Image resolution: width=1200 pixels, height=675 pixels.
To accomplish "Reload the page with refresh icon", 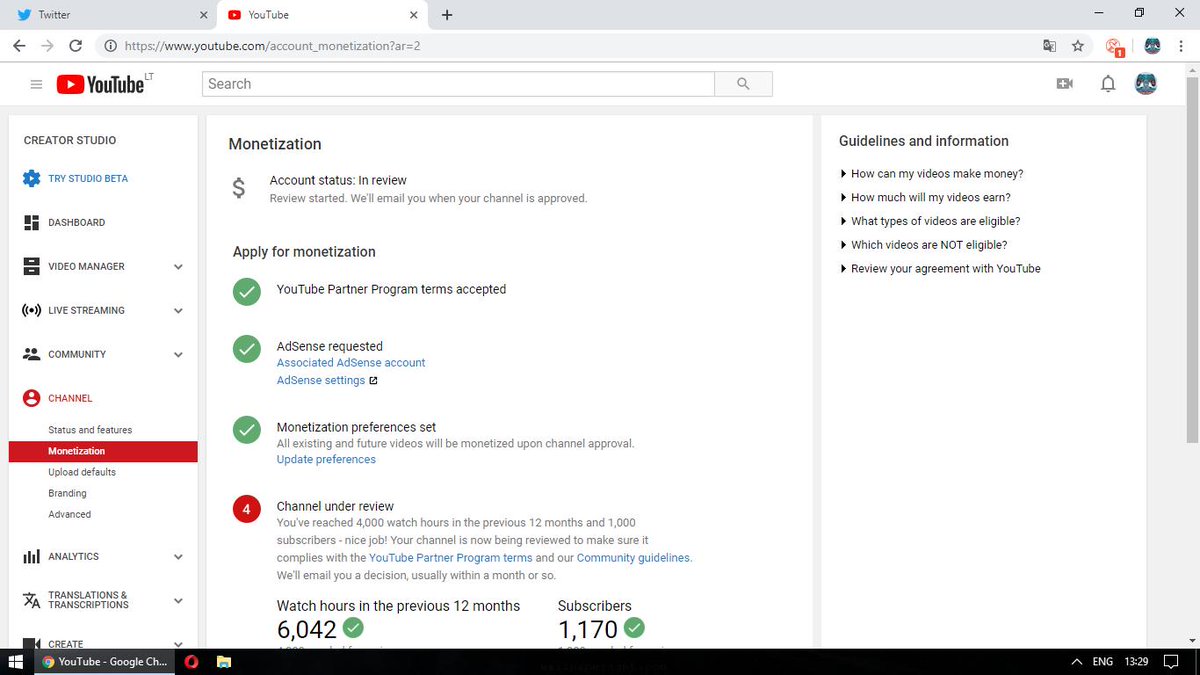I will (76, 46).
